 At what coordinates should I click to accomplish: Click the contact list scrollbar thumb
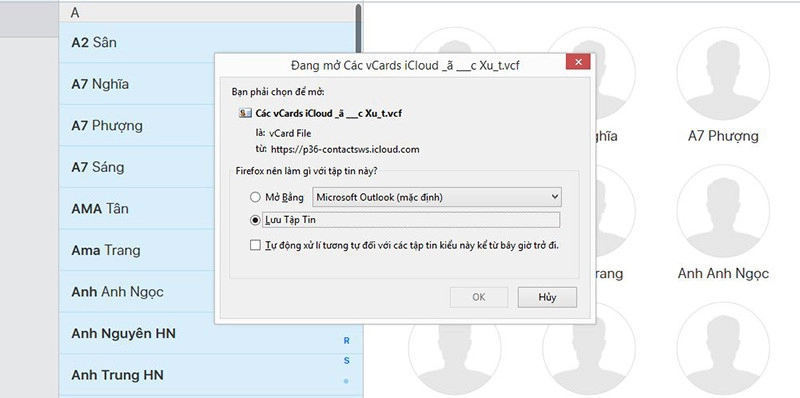[x=359, y=29]
